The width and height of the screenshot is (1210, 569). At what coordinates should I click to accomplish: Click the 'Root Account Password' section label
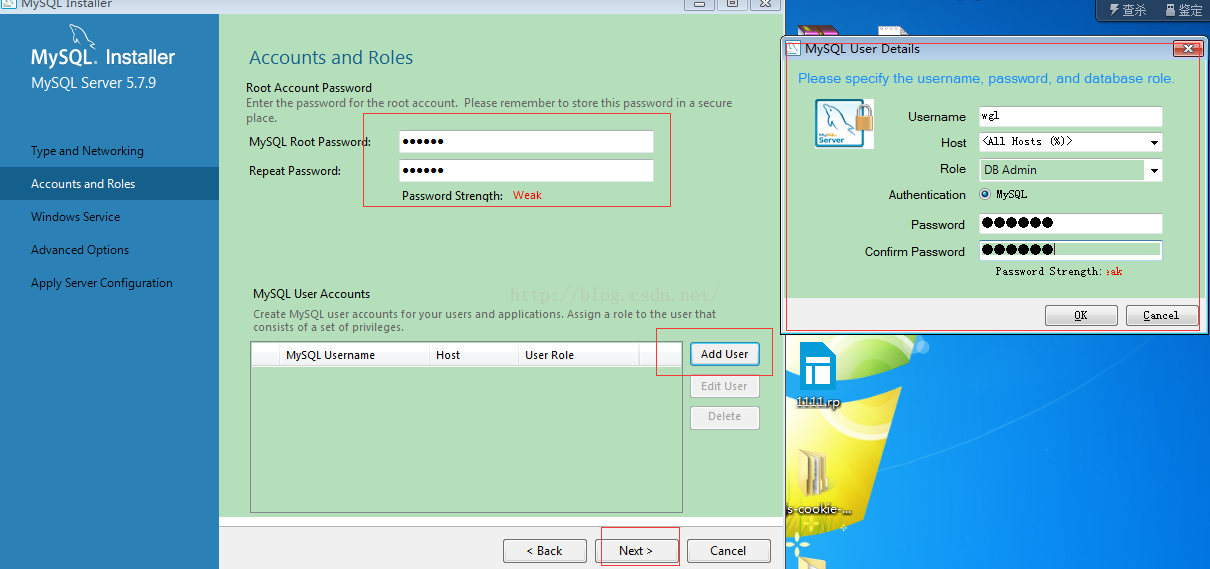click(x=309, y=88)
